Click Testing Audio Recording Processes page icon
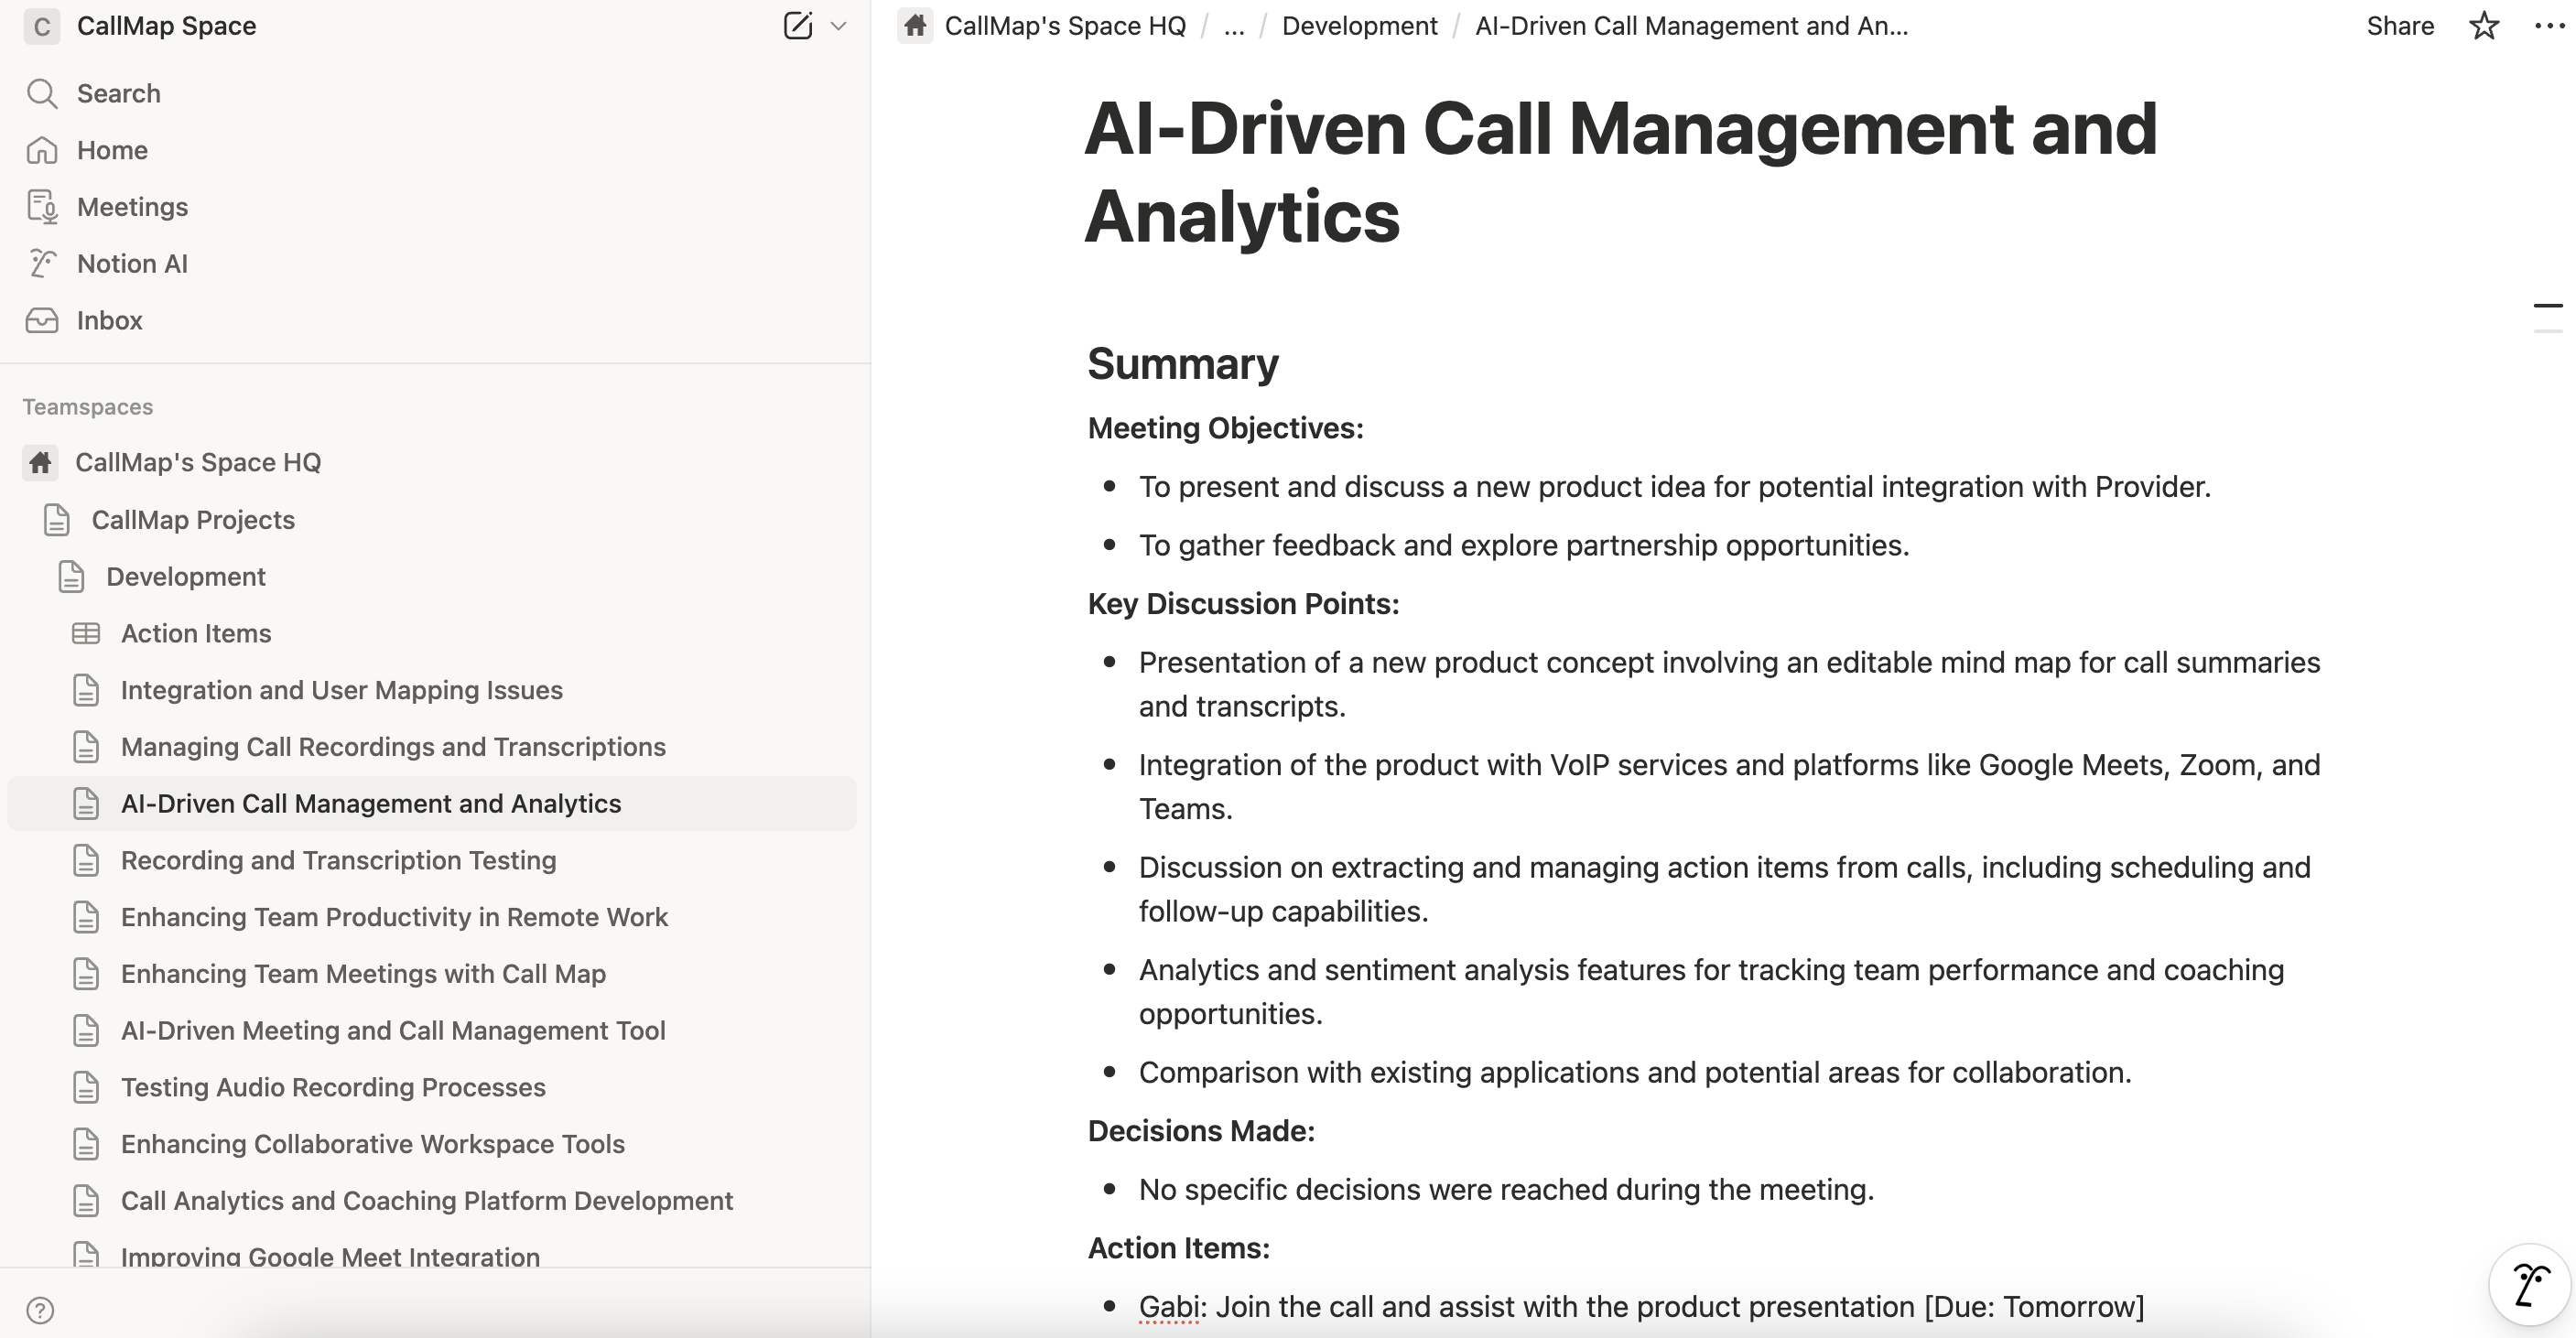Screen dimensions: 2576x1338 (x=86, y=1087)
